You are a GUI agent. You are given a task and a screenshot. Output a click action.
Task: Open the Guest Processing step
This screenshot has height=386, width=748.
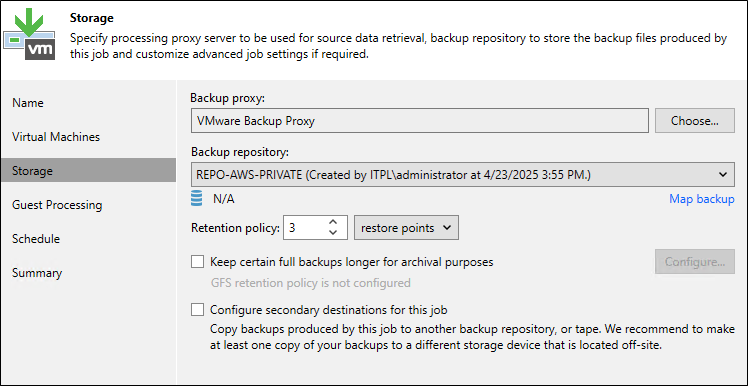[57, 205]
